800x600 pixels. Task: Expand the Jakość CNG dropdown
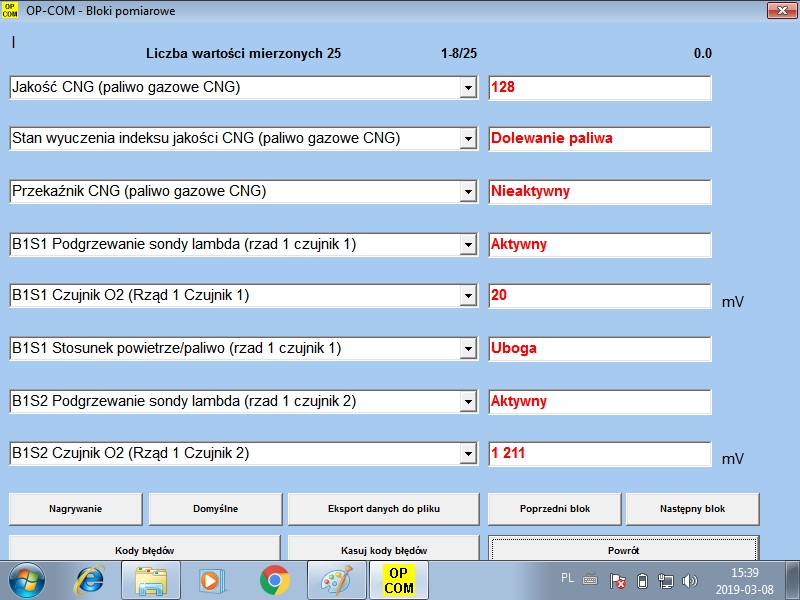pyautogui.click(x=467, y=88)
